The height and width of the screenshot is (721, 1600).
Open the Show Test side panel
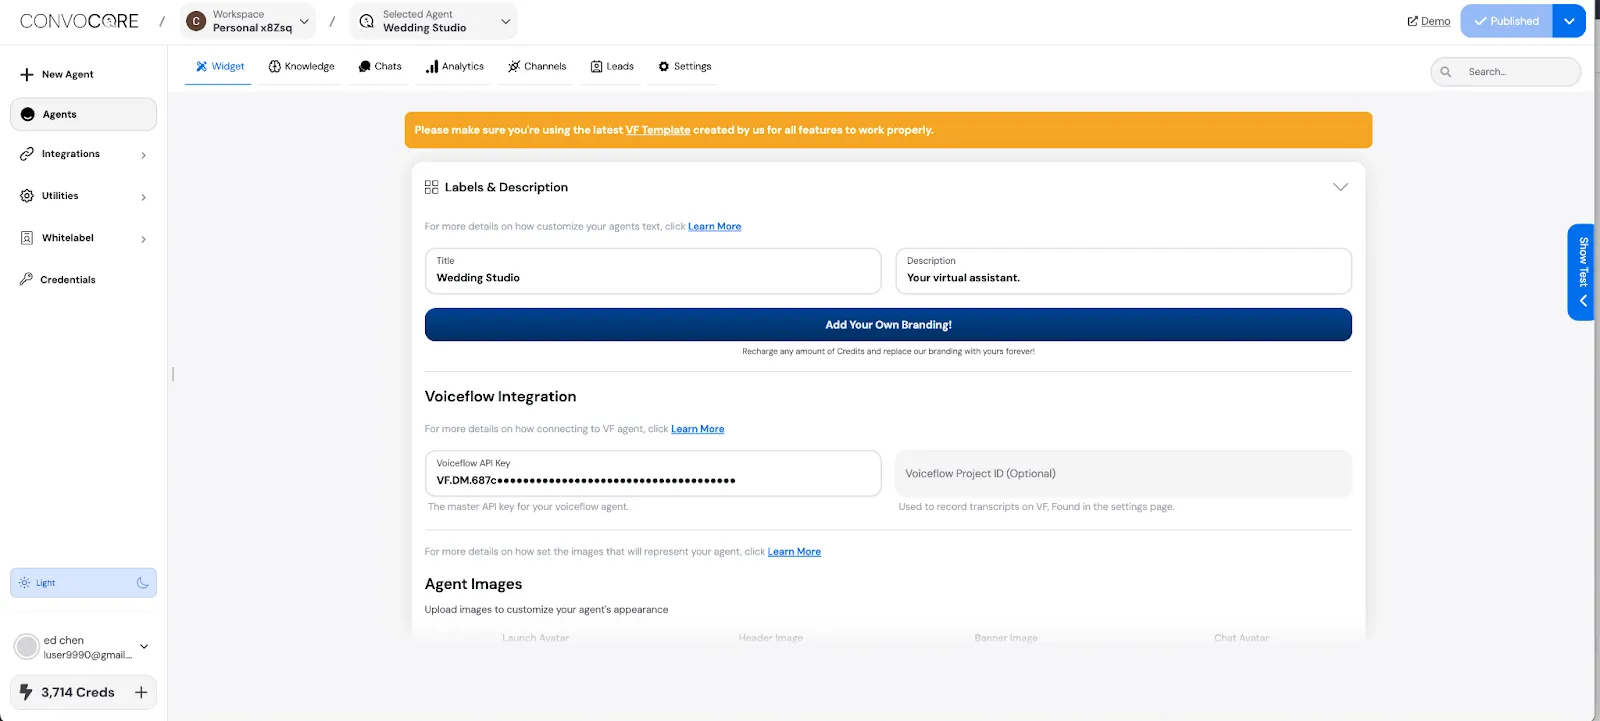[1581, 272]
